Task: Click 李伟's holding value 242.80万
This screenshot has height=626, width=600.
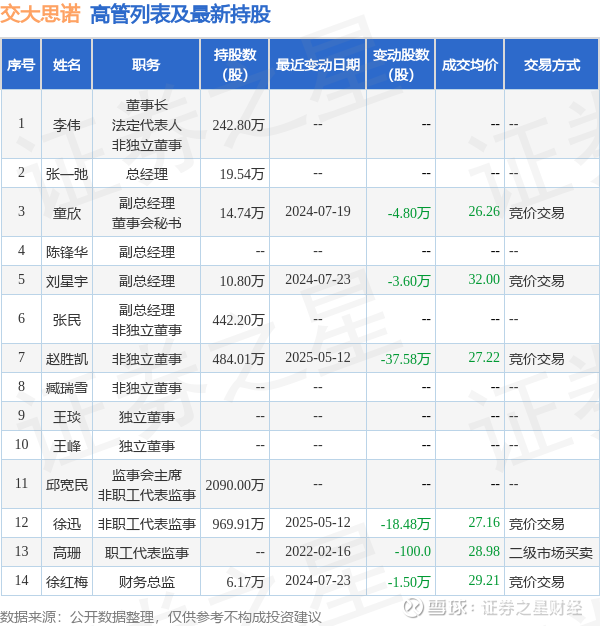Action: [x=238, y=125]
